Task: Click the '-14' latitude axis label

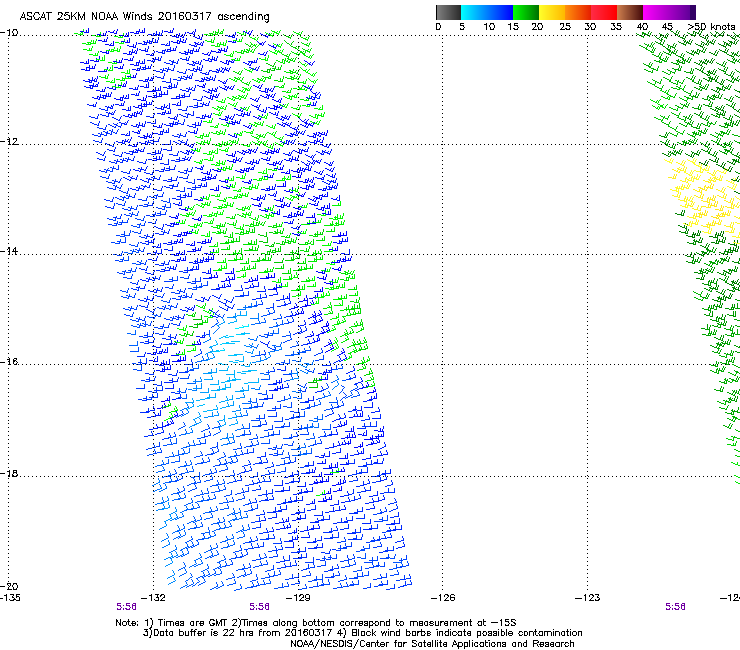Action: pyautogui.click(x=9, y=251)
